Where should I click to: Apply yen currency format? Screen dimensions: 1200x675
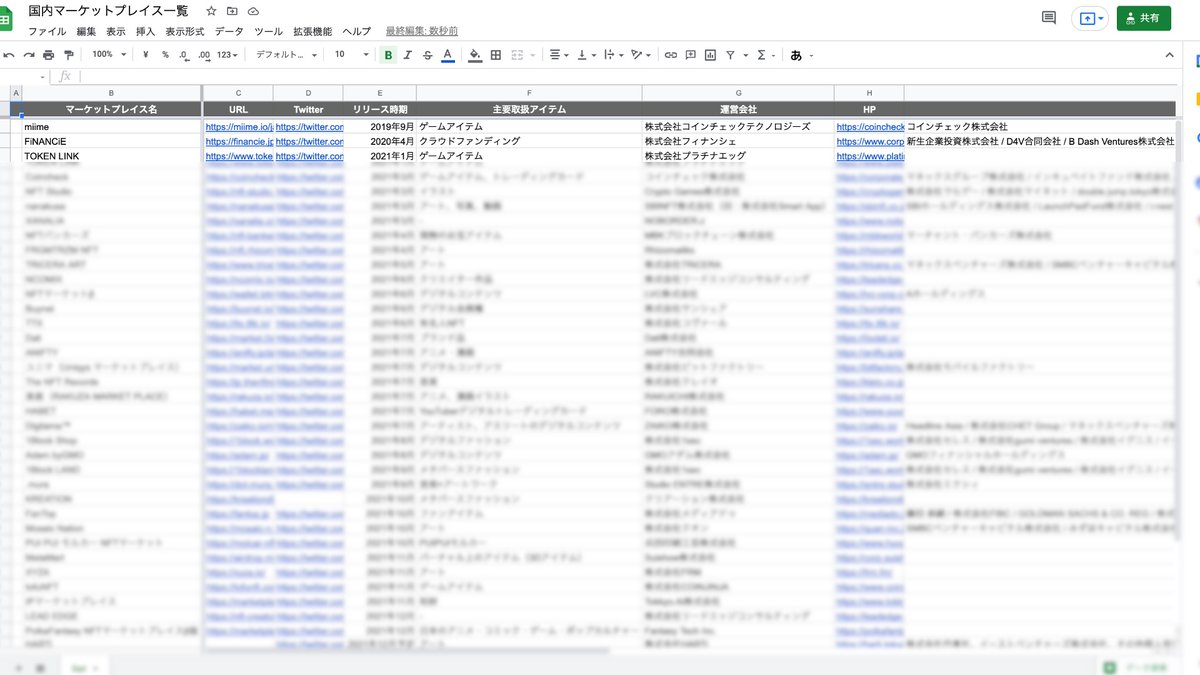(146, 55)
